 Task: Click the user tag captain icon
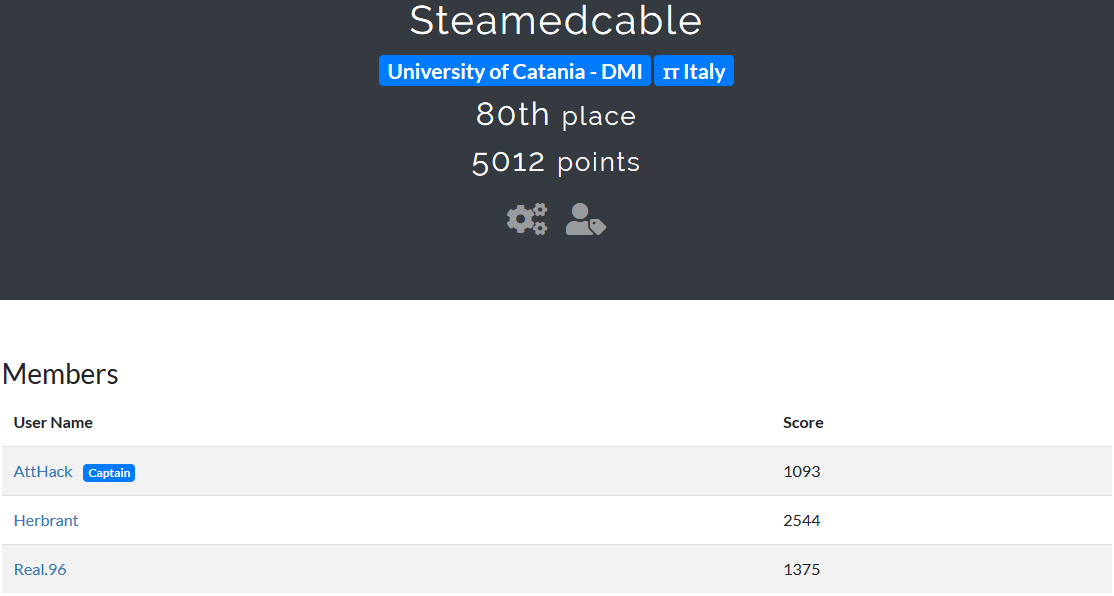click(585, 219)
